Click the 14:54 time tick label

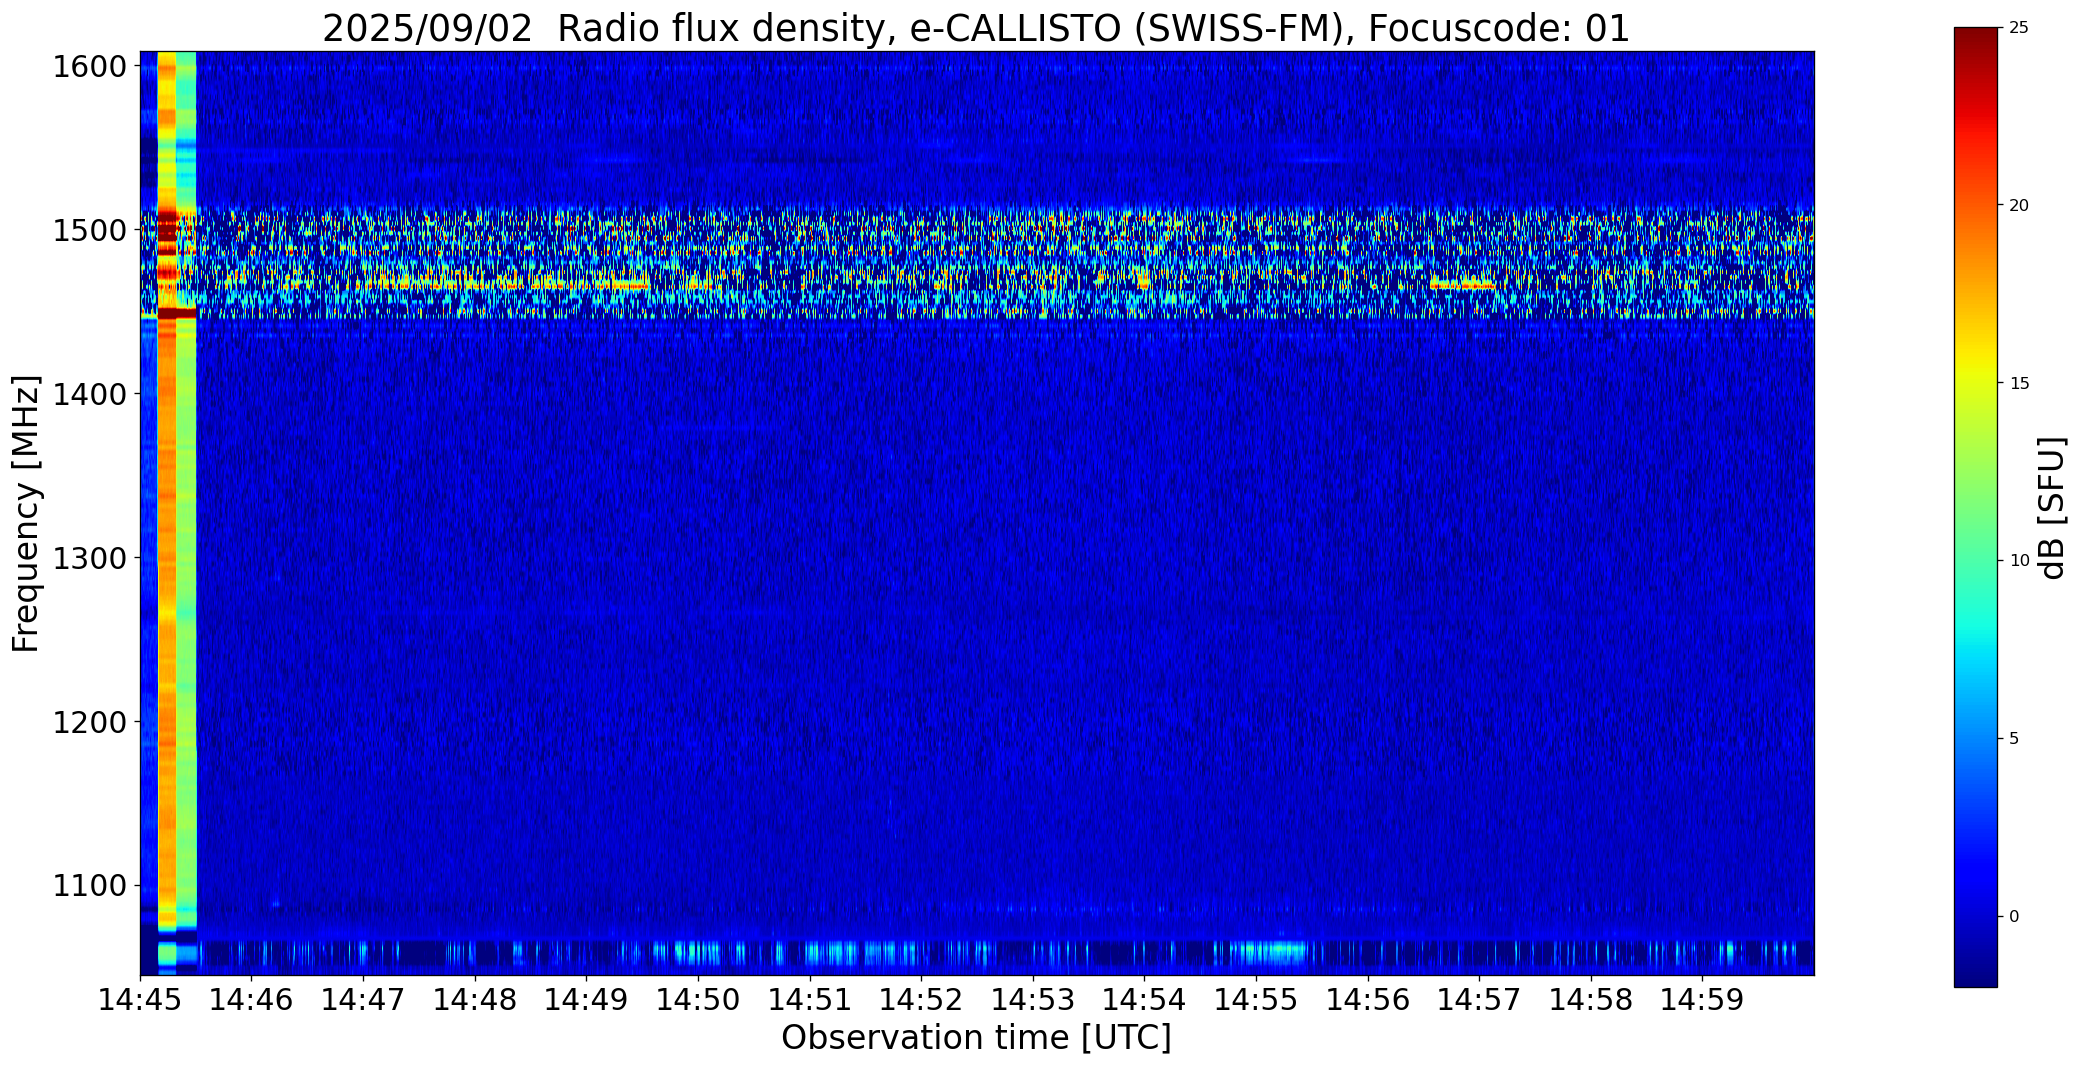tap(1145, 999)
